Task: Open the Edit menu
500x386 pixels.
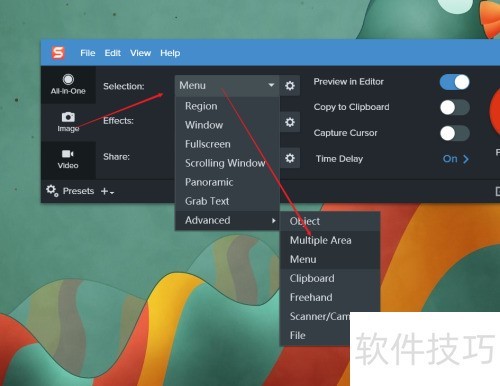Action: [113, 53]
